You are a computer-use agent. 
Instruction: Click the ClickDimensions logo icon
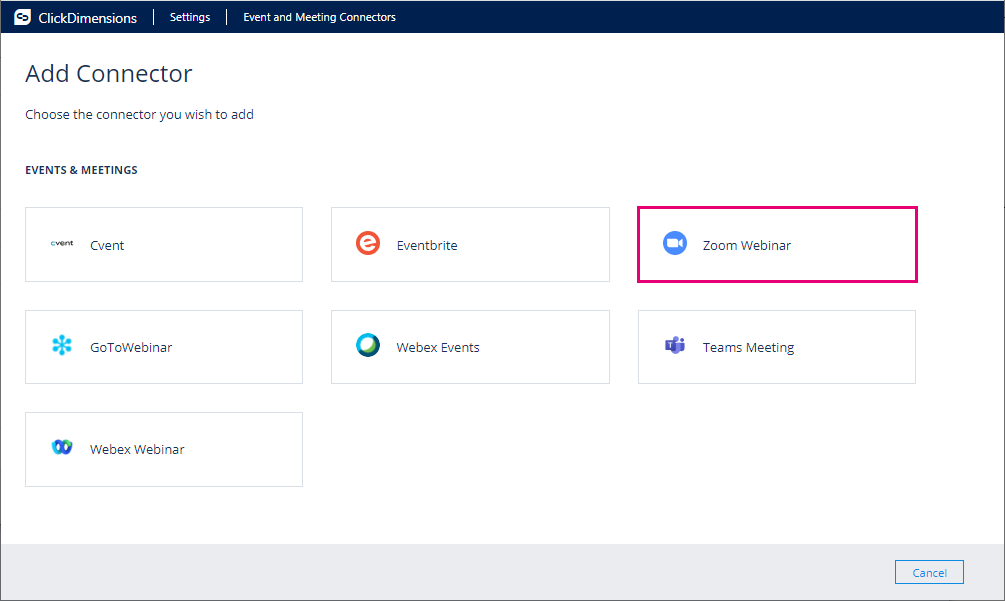click(x=22, y=16)
